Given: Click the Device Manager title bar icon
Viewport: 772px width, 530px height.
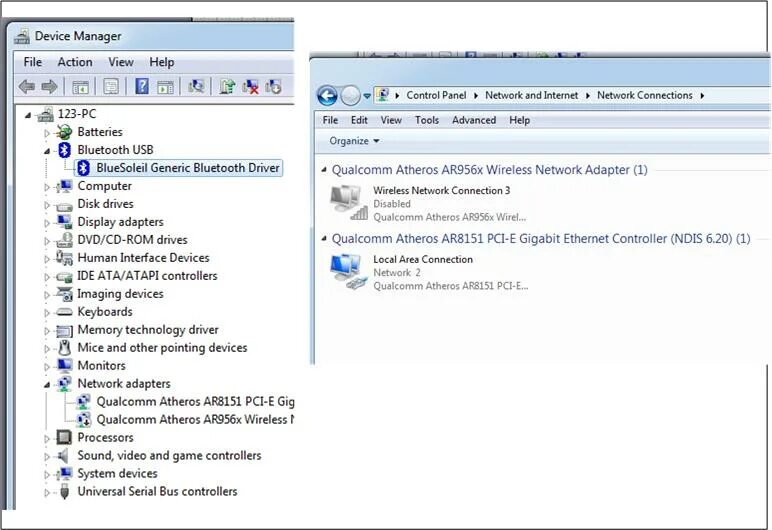Looking at the screenshot, I should [x=22, y=36].
